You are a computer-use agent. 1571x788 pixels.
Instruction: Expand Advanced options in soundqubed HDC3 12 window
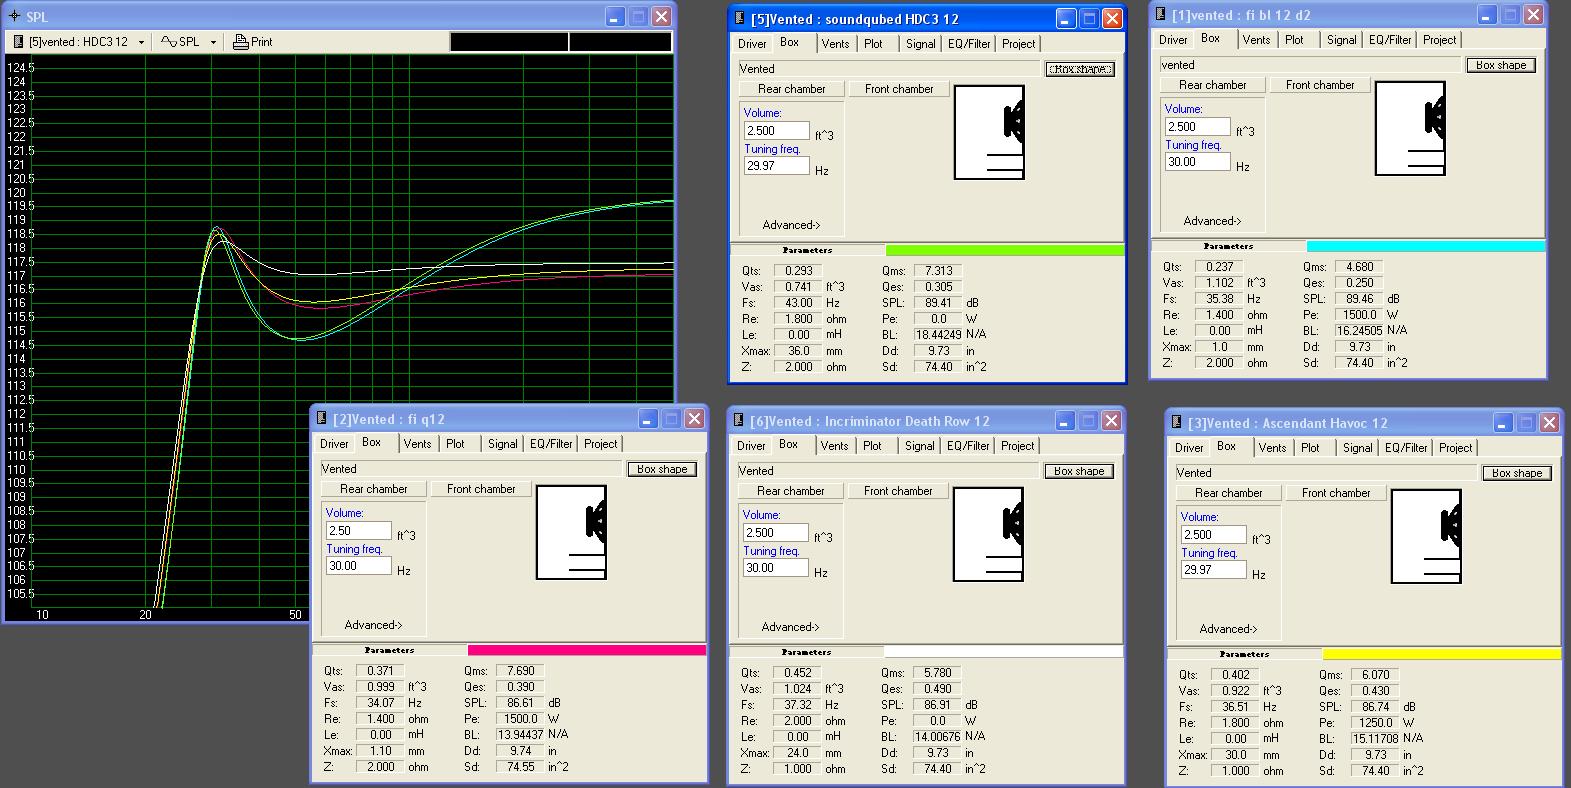791,225
